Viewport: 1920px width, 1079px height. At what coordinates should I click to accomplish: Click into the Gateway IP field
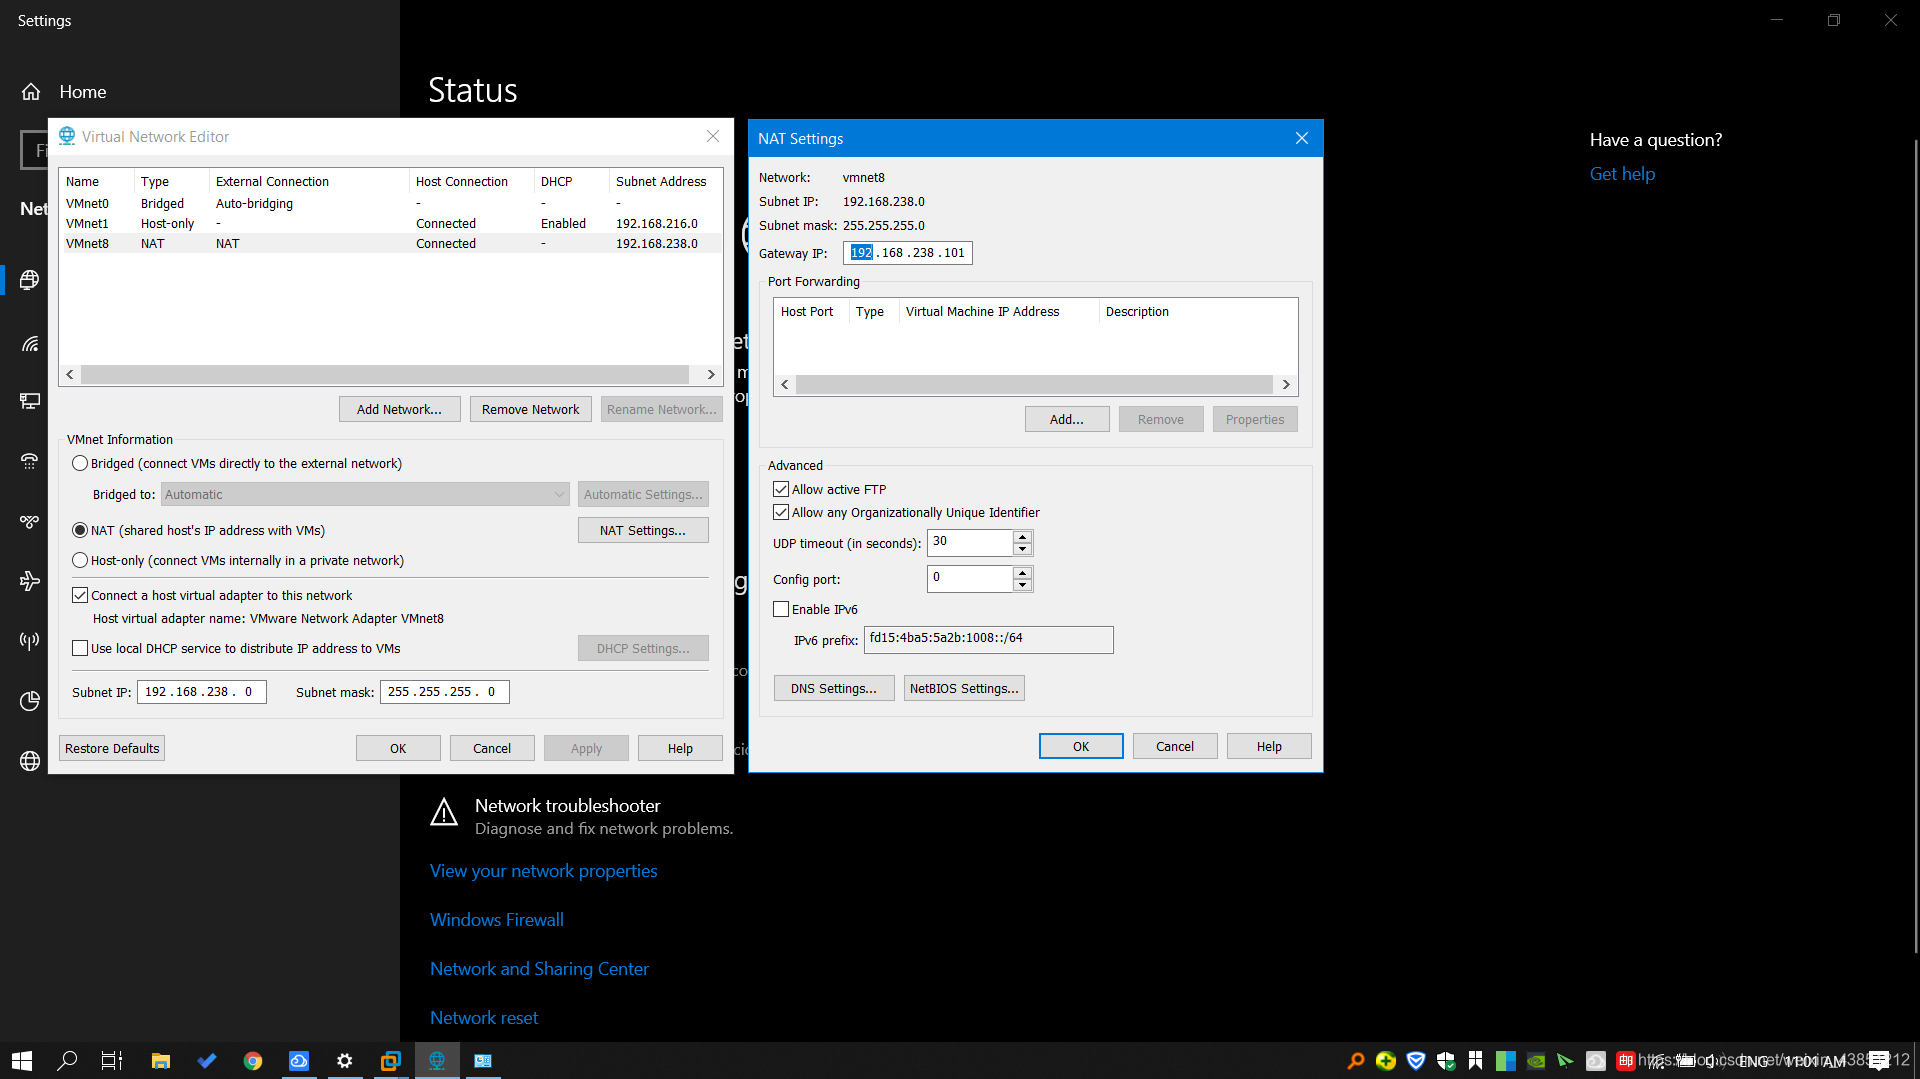(x=908, y=253)
